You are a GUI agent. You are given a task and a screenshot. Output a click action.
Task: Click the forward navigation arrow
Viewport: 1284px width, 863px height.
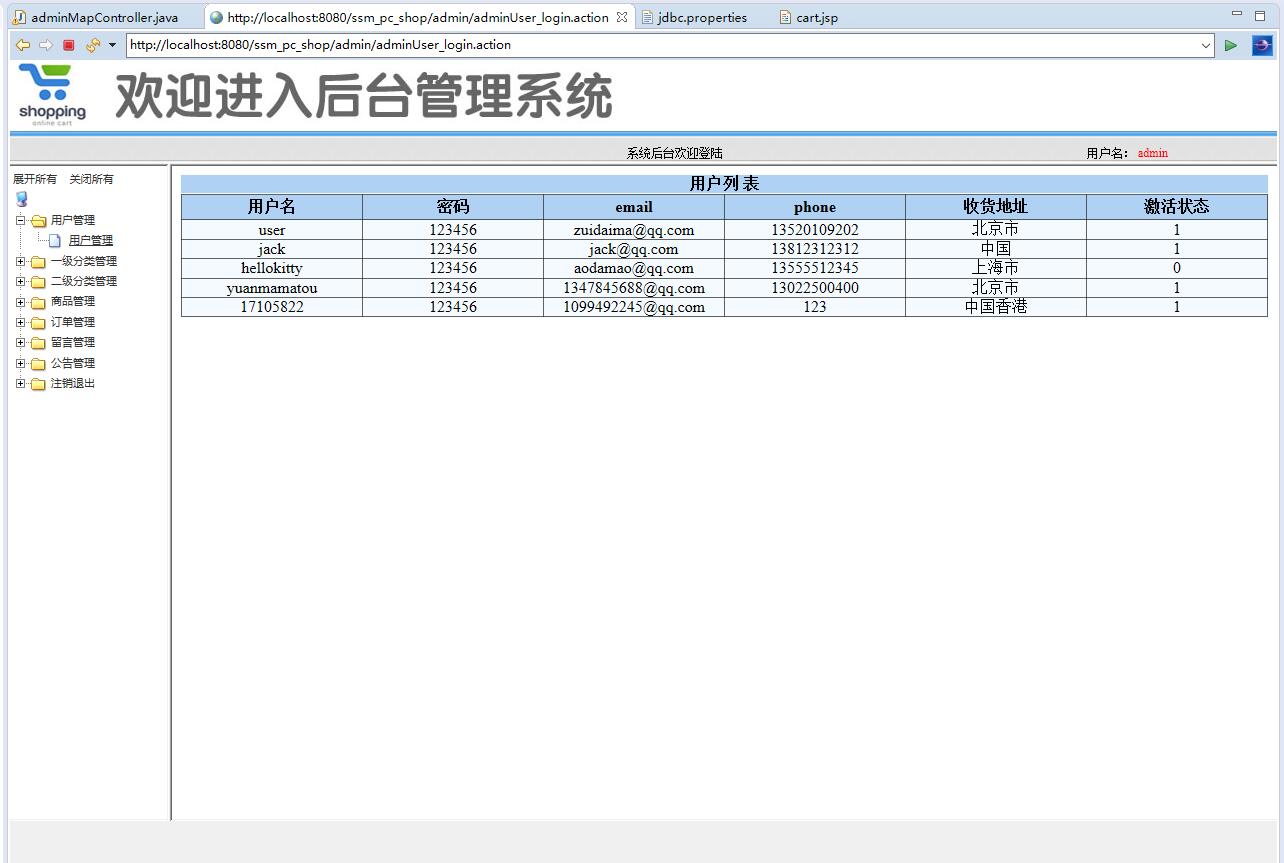click(x=44, y=45)
